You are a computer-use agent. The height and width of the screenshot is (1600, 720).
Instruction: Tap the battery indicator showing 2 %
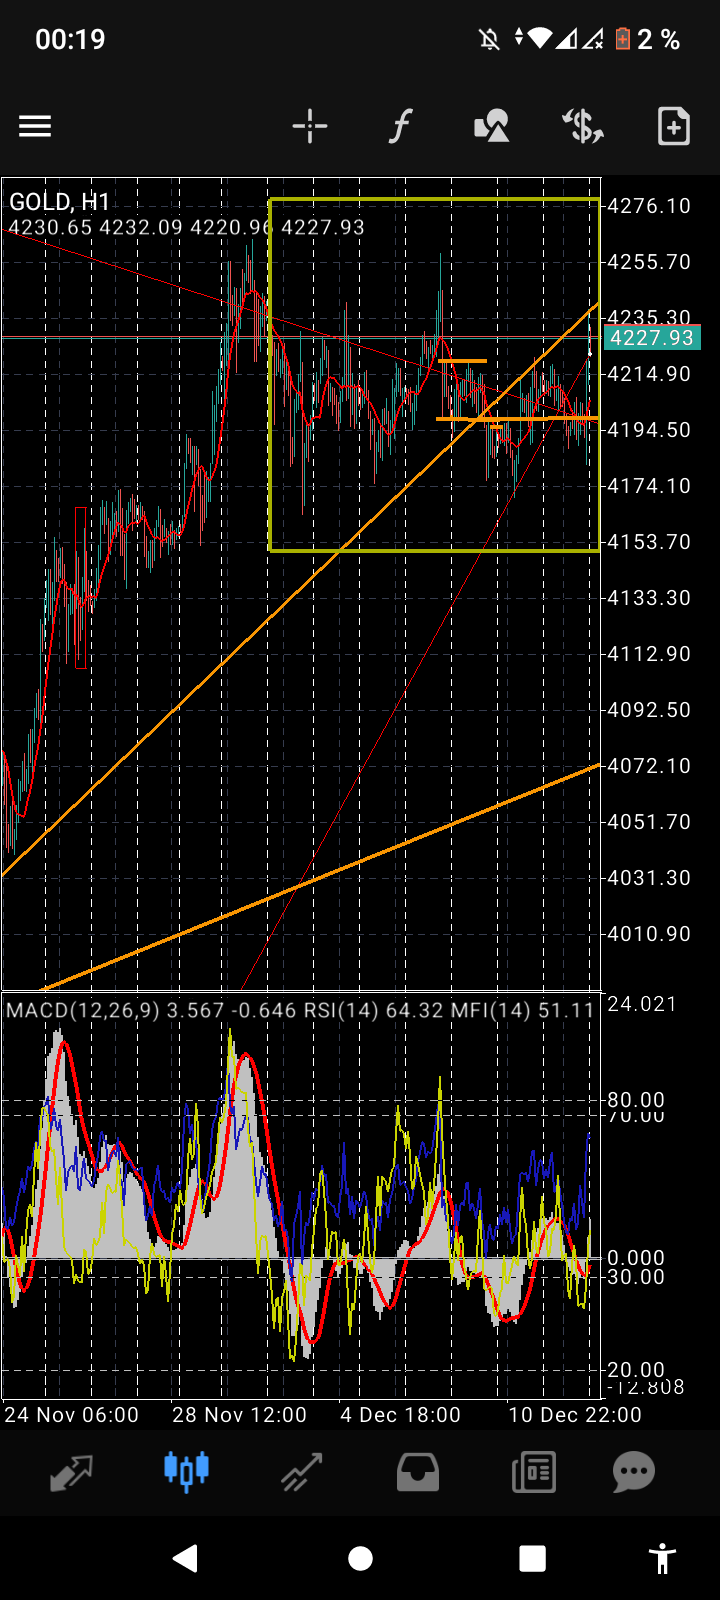click(x=647, y=40)
